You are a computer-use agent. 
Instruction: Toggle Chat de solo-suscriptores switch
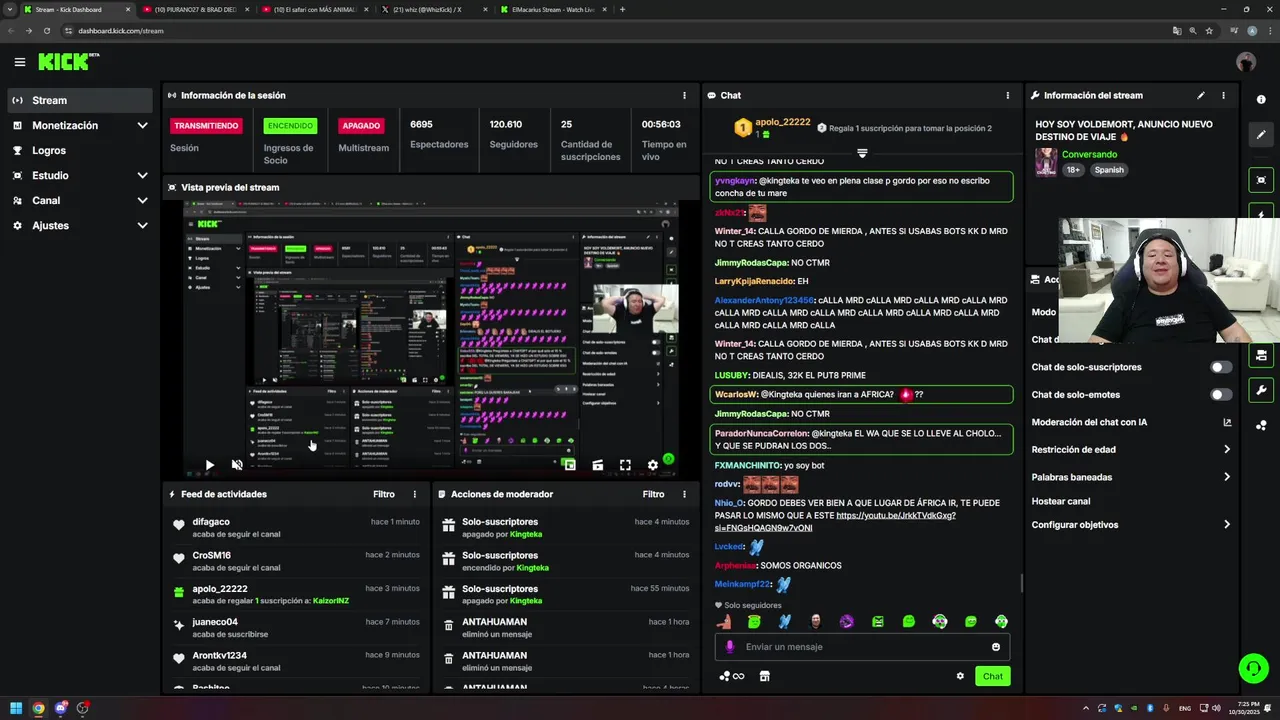click(x=1221, y=367)
